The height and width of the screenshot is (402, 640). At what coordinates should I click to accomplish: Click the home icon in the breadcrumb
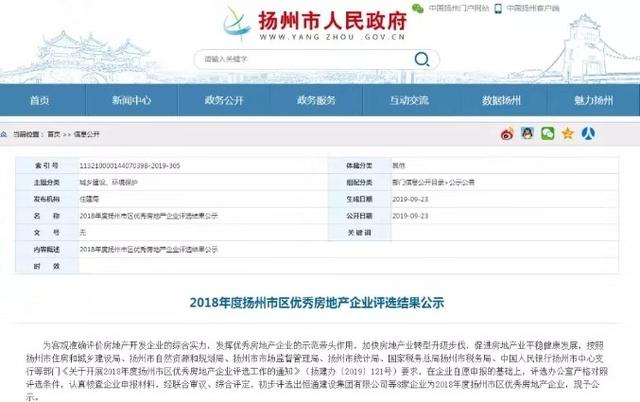(x=4, y=134)
